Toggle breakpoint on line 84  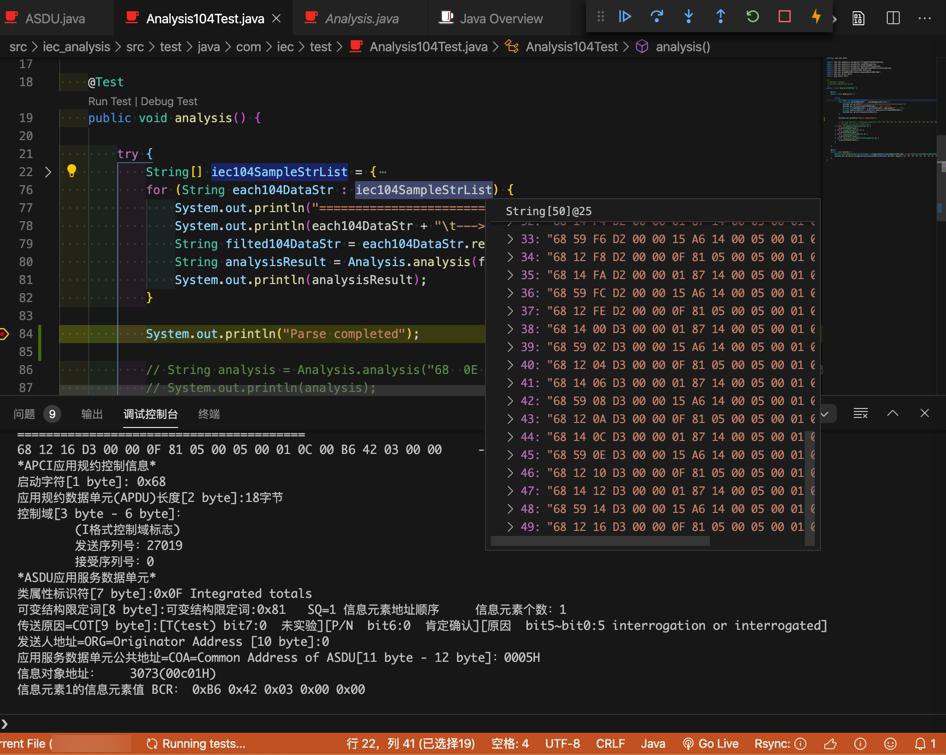click(5, 334)
